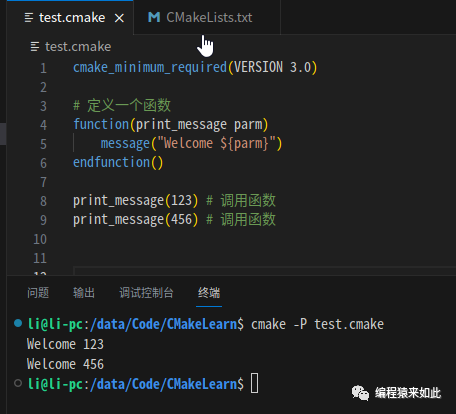This screenshot has height=414, width=456.
Task: Click line number 8 in the gutter
Action: (x=43, y=201)
